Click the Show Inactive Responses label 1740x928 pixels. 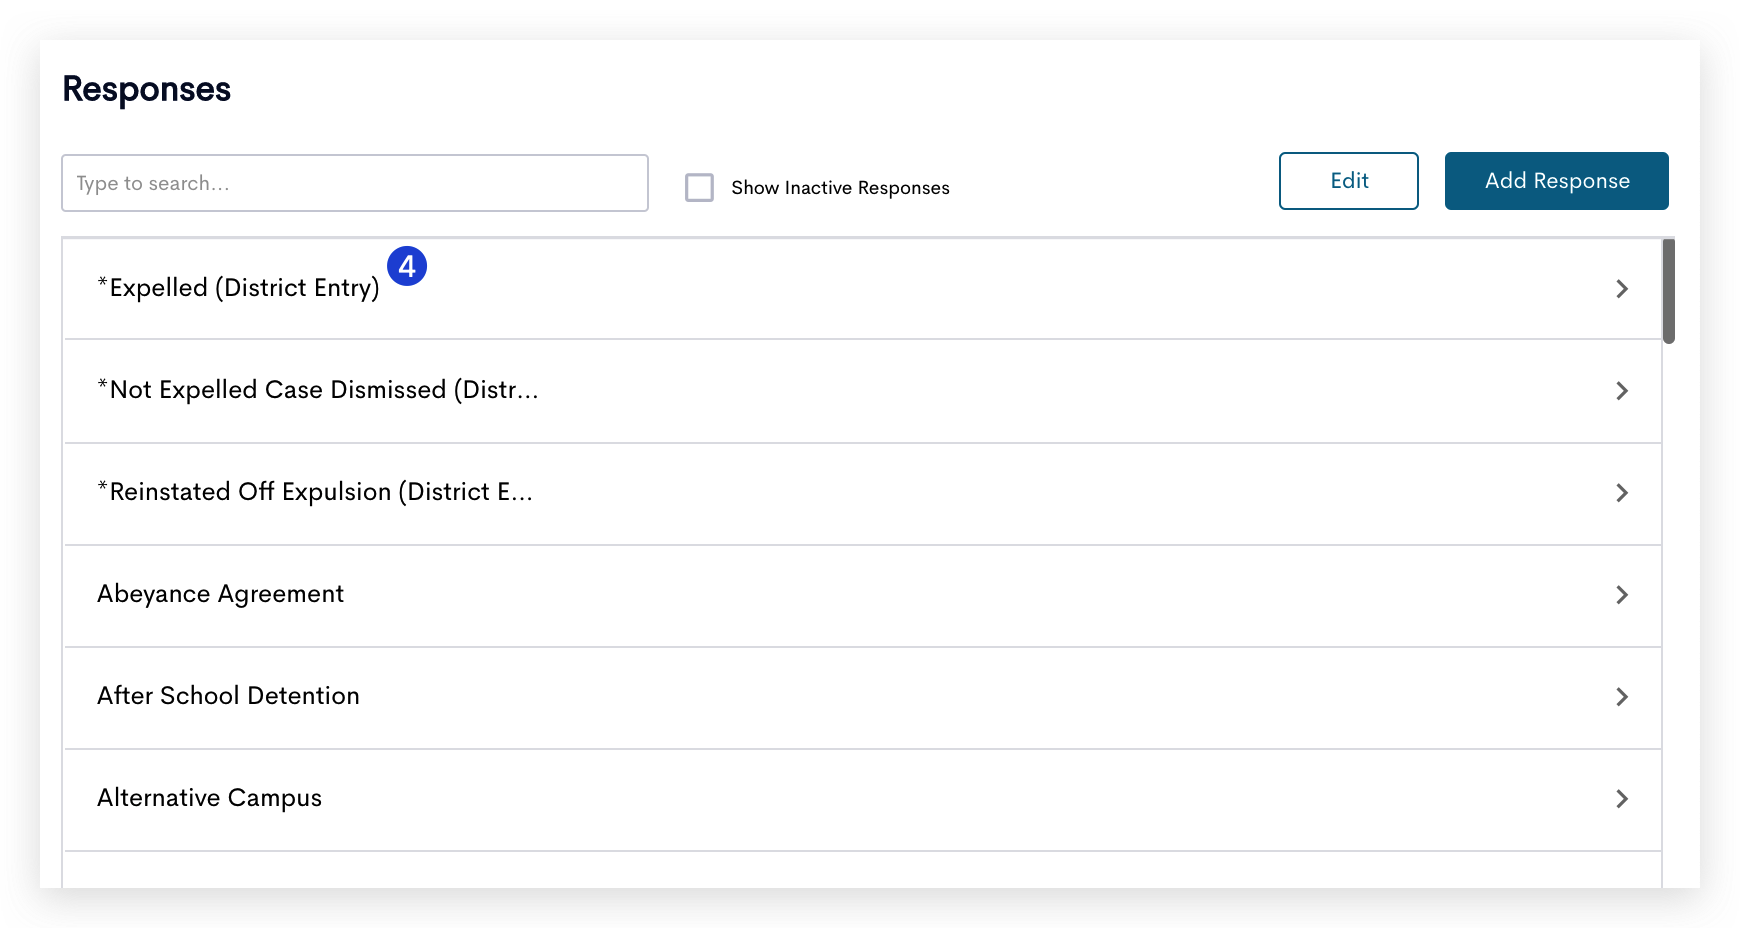coord(840,188)
